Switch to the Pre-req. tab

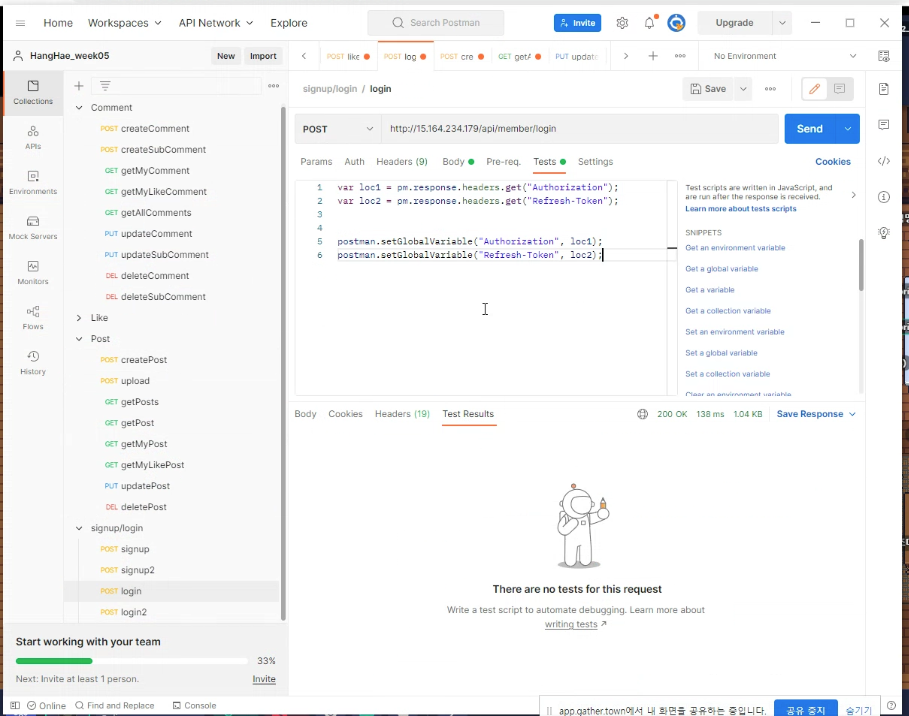point(503,162)
